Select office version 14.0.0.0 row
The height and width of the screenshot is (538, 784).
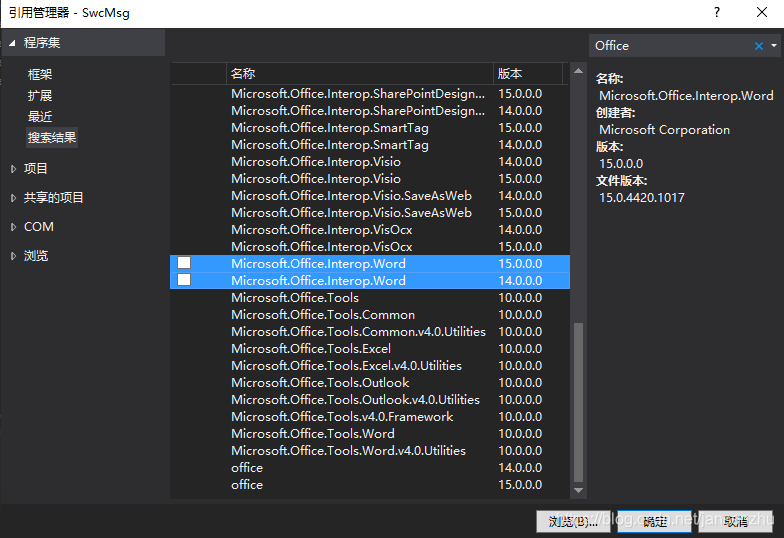pos(370,468)
